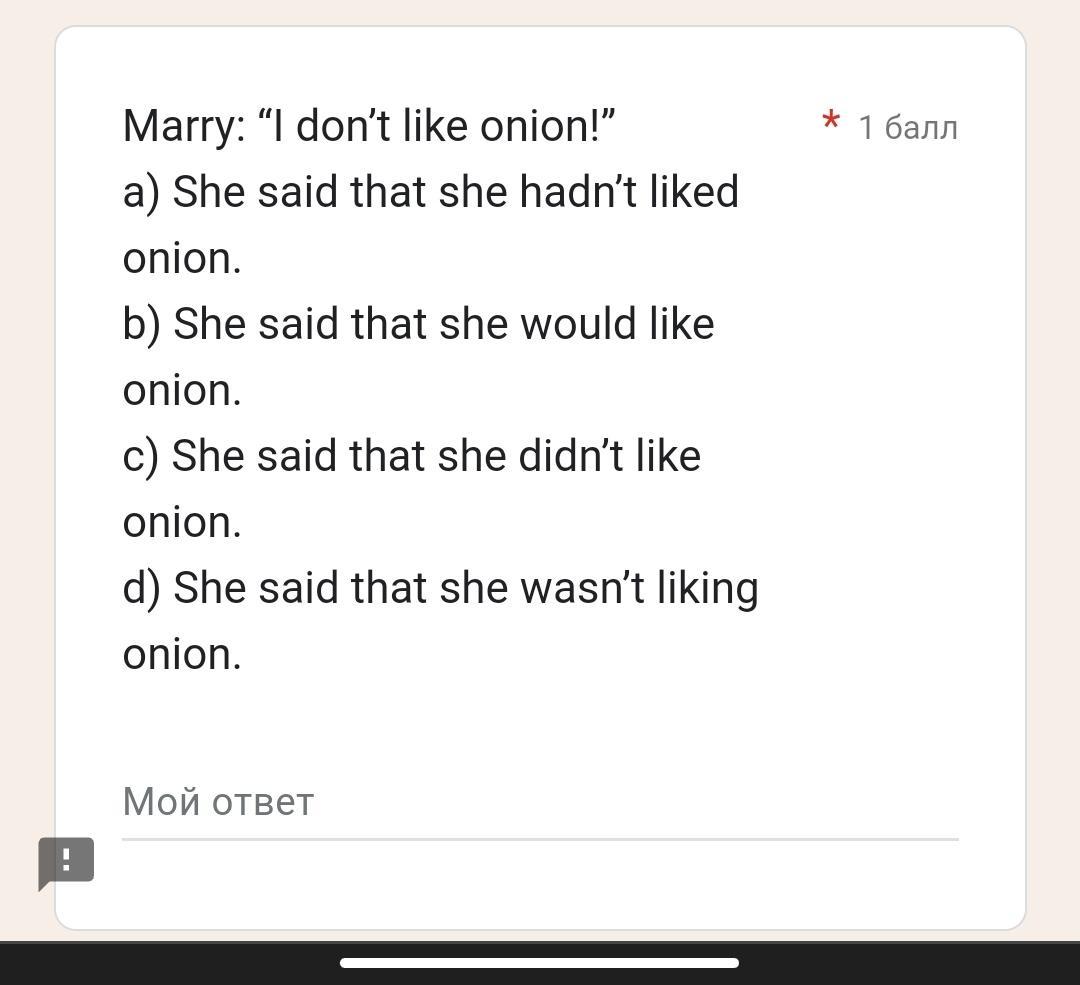Click the "c)" option letter
This screenshot has height=985, width=1080.
point(141,457)
